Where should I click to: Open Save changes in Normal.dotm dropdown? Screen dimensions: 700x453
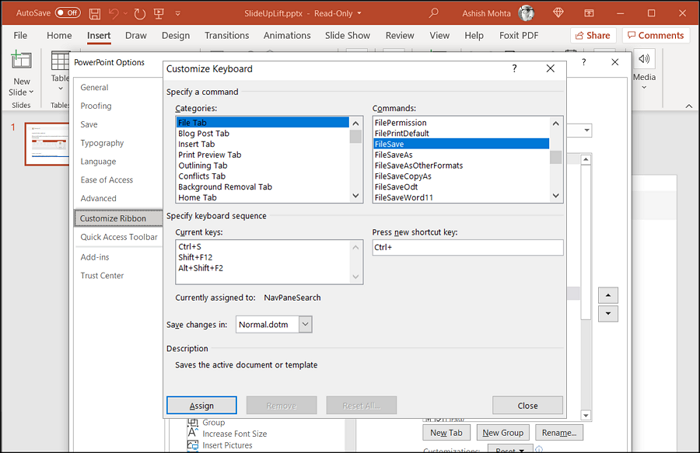point(305,324)
